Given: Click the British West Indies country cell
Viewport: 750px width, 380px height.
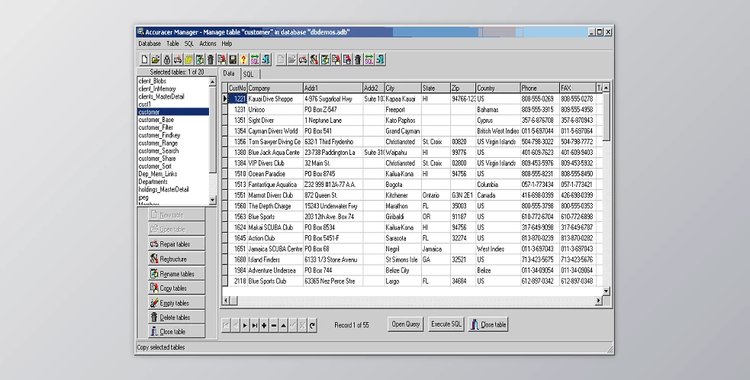Looking at the screenshot, I should [497, 131].
